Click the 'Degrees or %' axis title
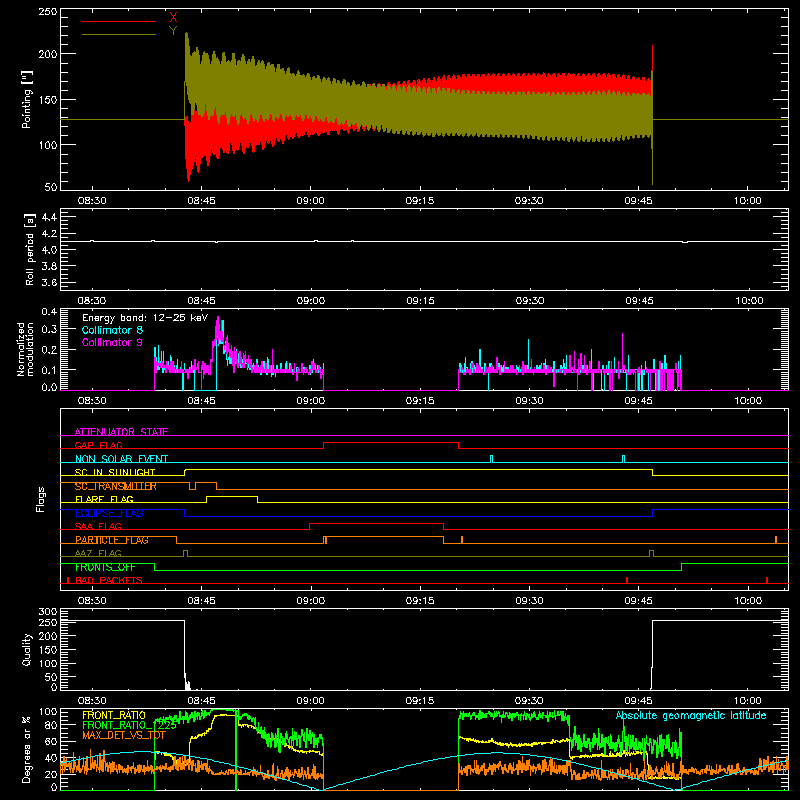 [x=27, y=749]
